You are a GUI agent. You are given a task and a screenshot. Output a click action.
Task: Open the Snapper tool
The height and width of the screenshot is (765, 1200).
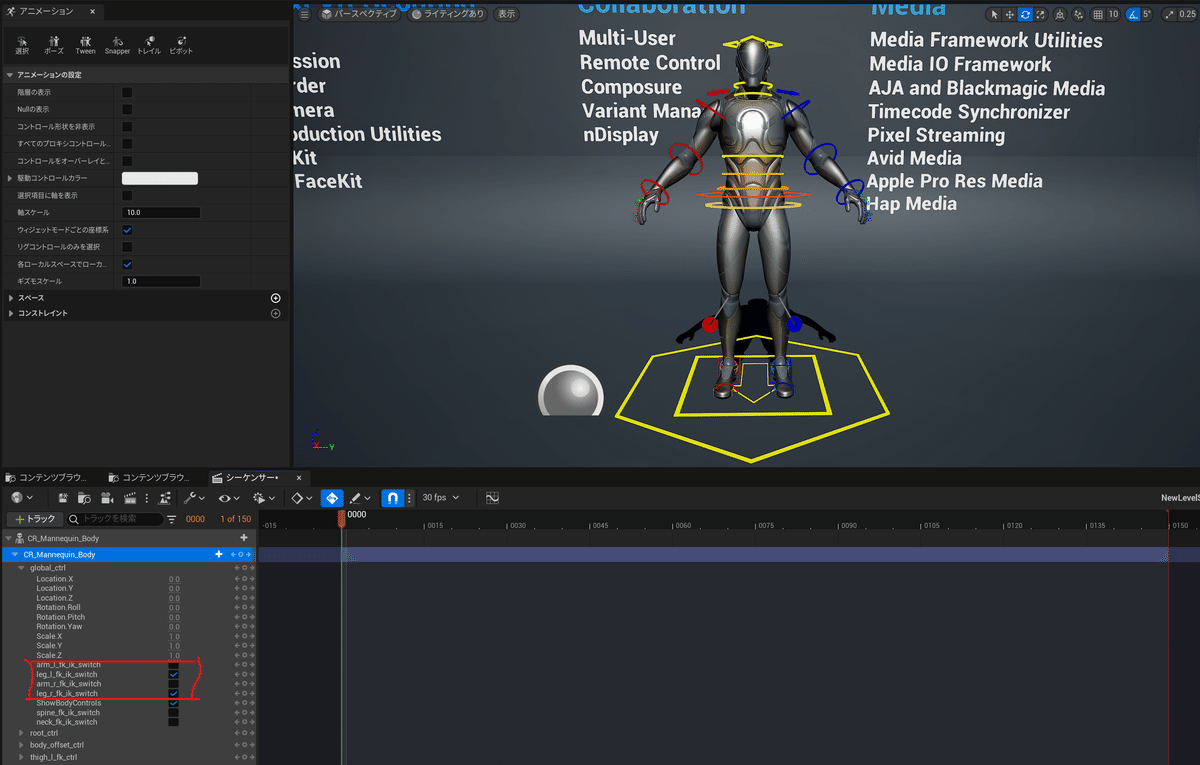point(117,43)
